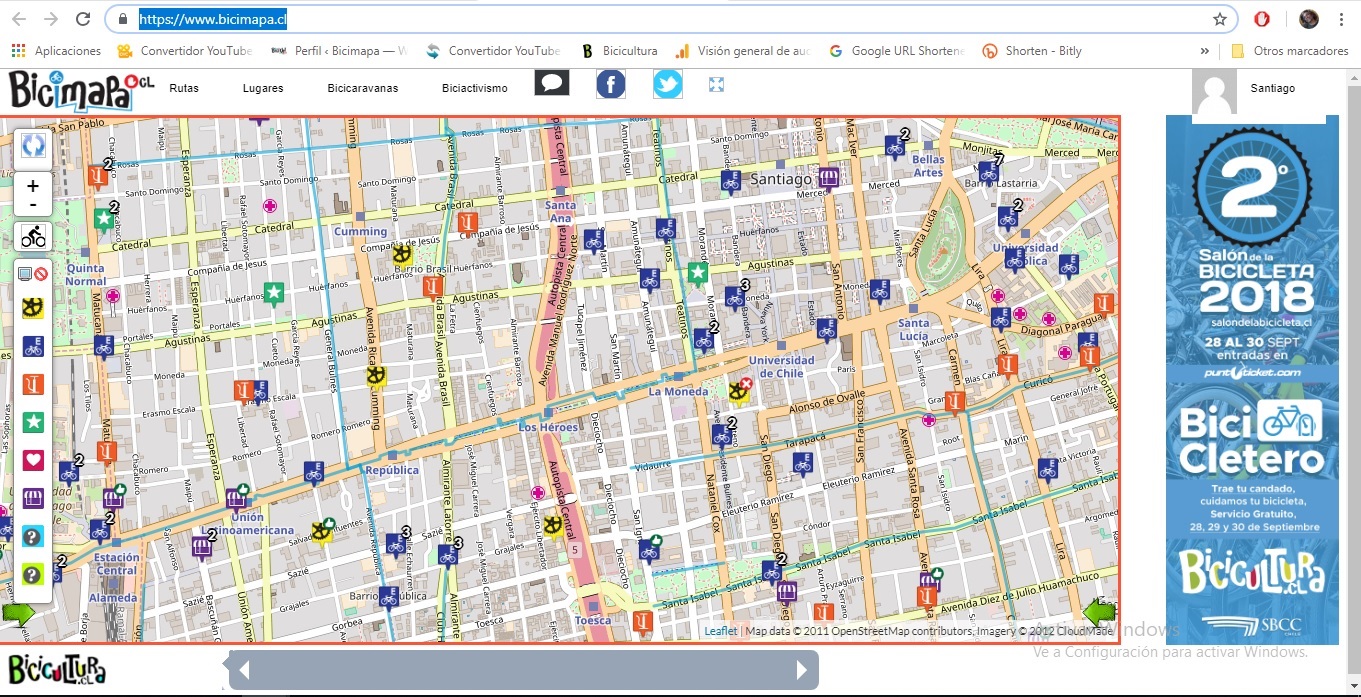Open the Aplicaciones shortcut

[56, 51]
